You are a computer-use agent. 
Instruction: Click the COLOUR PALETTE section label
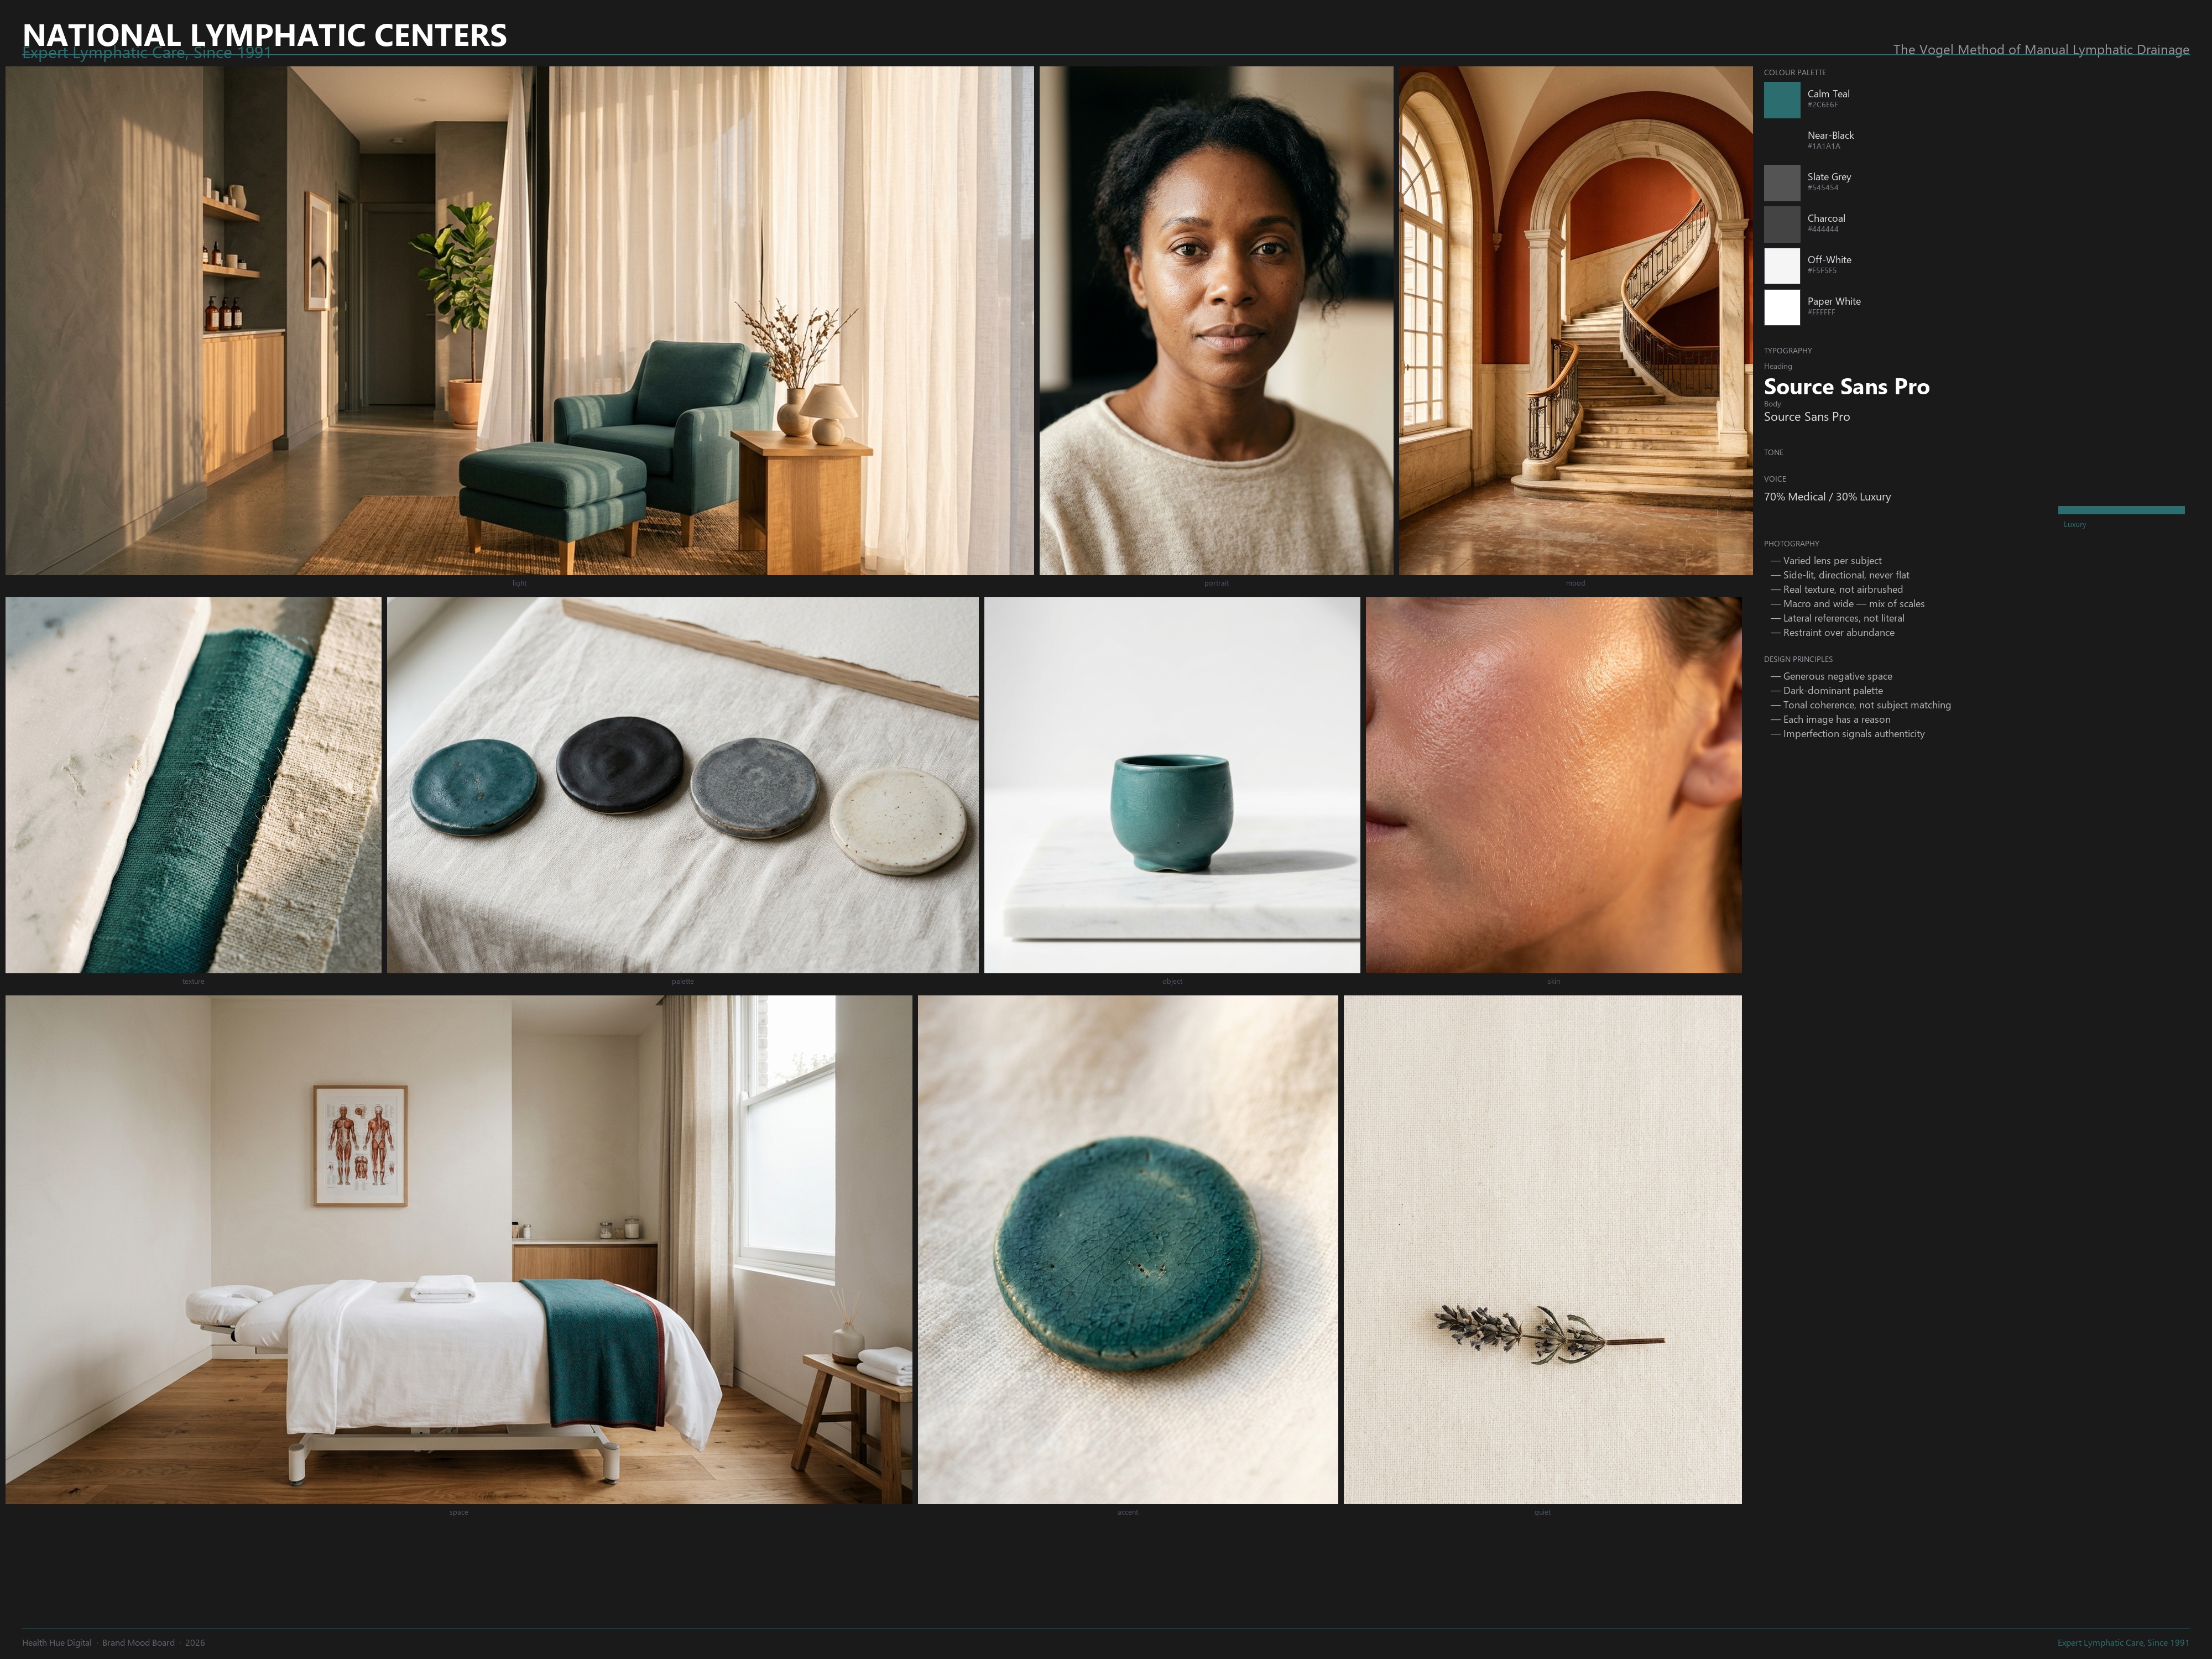pos(1794,72)
